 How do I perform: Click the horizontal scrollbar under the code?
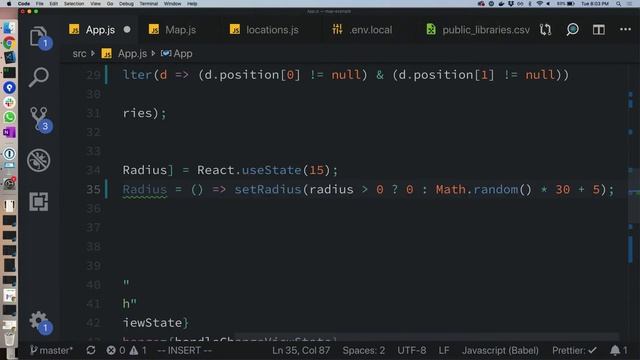(x=427, y=337)
